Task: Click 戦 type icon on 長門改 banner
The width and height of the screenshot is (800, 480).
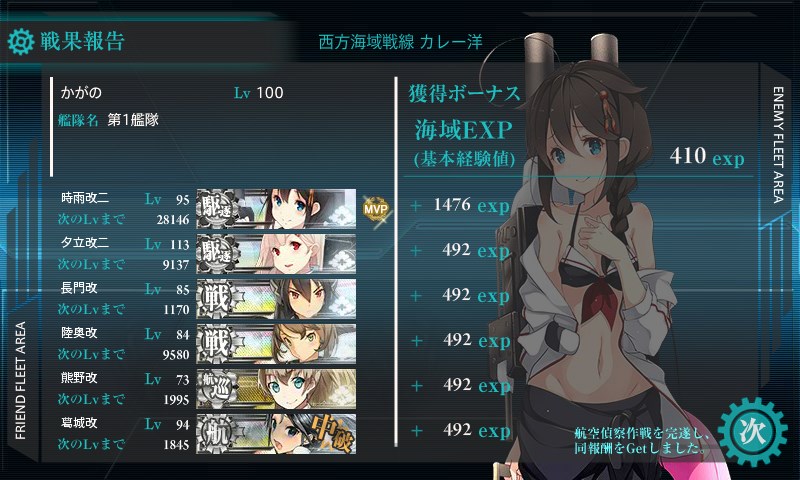Action: [217, 299]
